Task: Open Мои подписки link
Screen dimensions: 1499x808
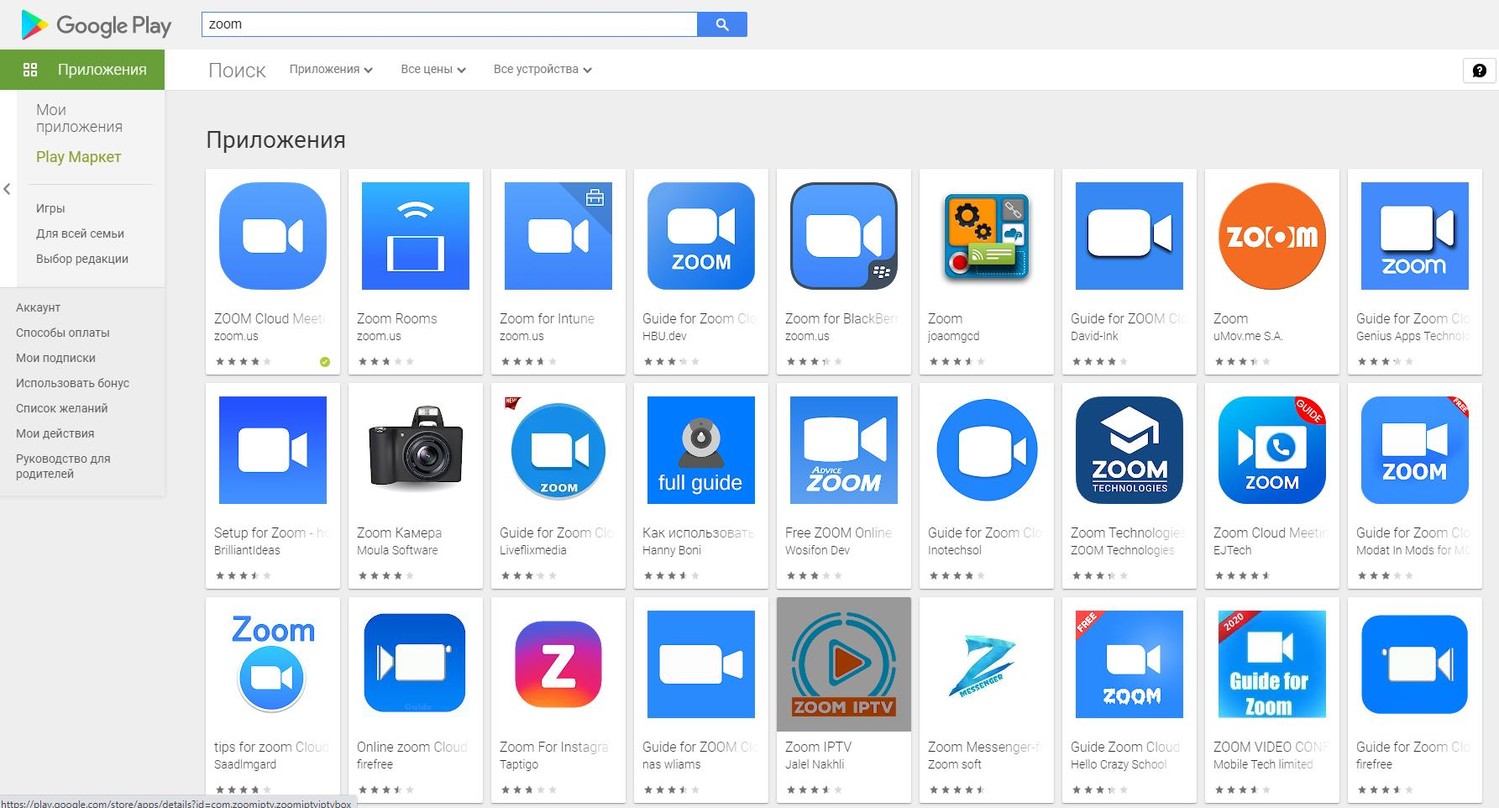Action: [56, 358]
